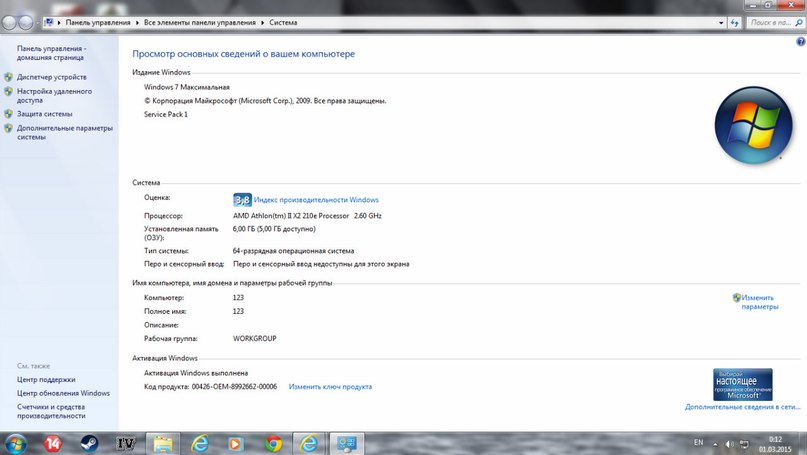Click shield icon beside Изменить параметры
The width and height of the screenshot is (807, 455).
[736, 298]
